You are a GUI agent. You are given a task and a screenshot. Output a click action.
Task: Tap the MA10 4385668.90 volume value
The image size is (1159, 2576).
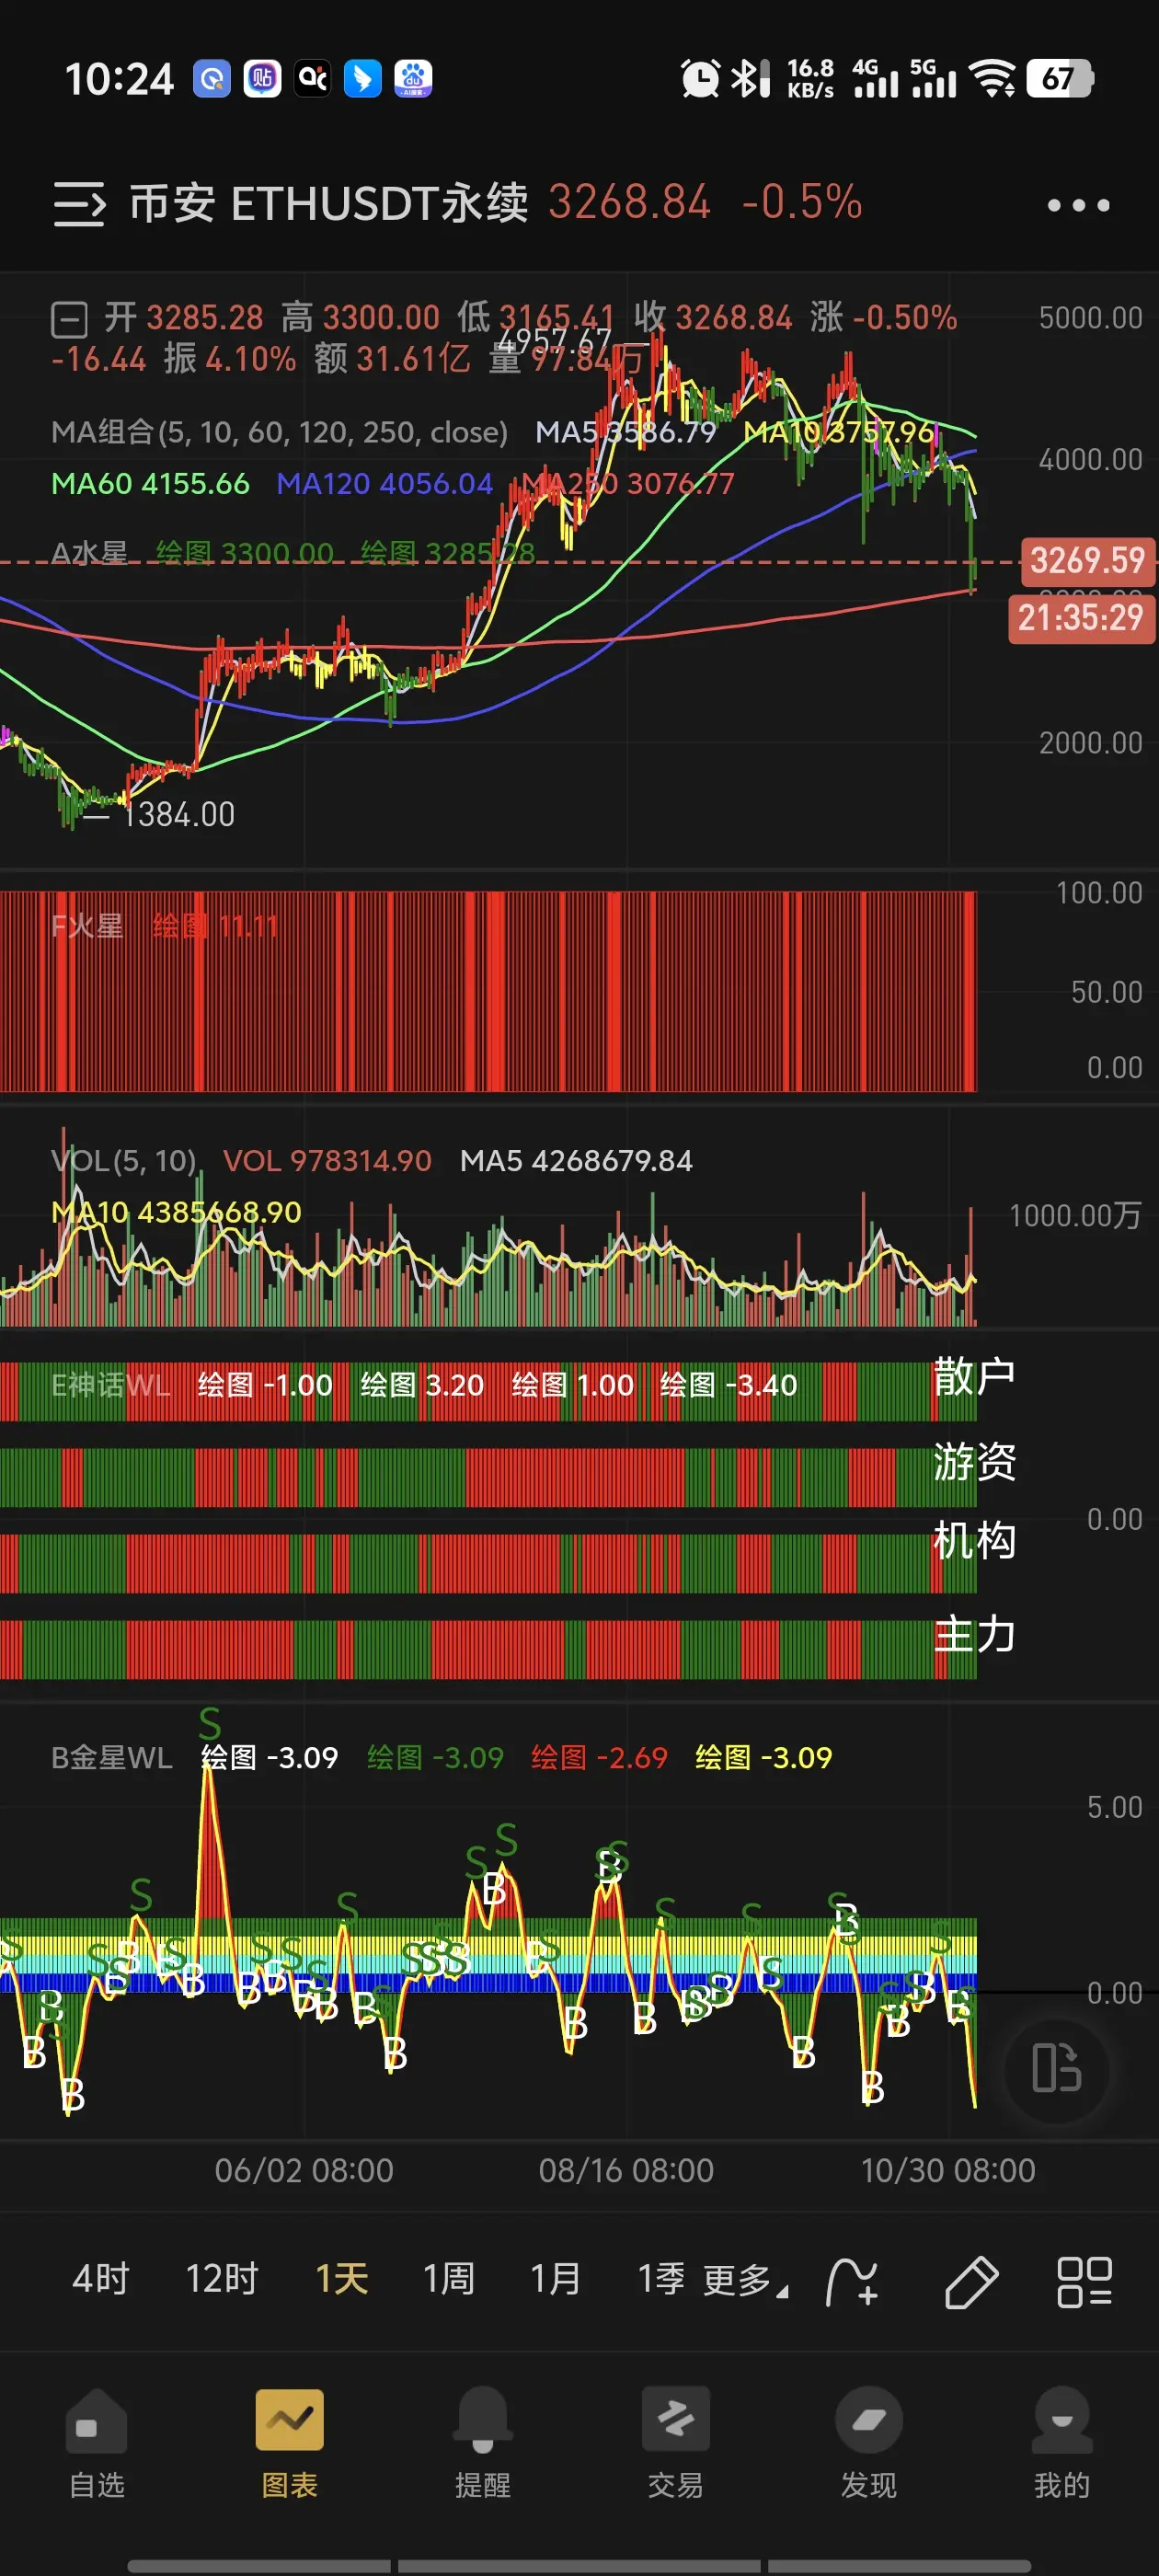(x=176, y=1212)
